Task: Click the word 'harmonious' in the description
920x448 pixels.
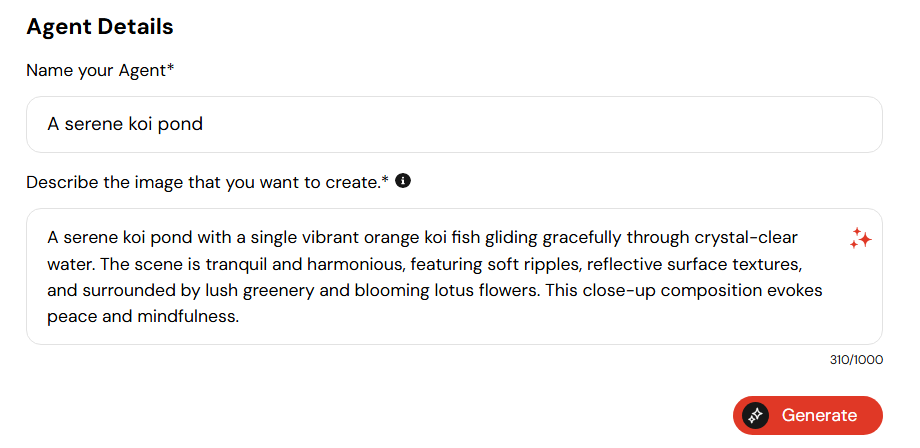Action: tap(356, 264)
